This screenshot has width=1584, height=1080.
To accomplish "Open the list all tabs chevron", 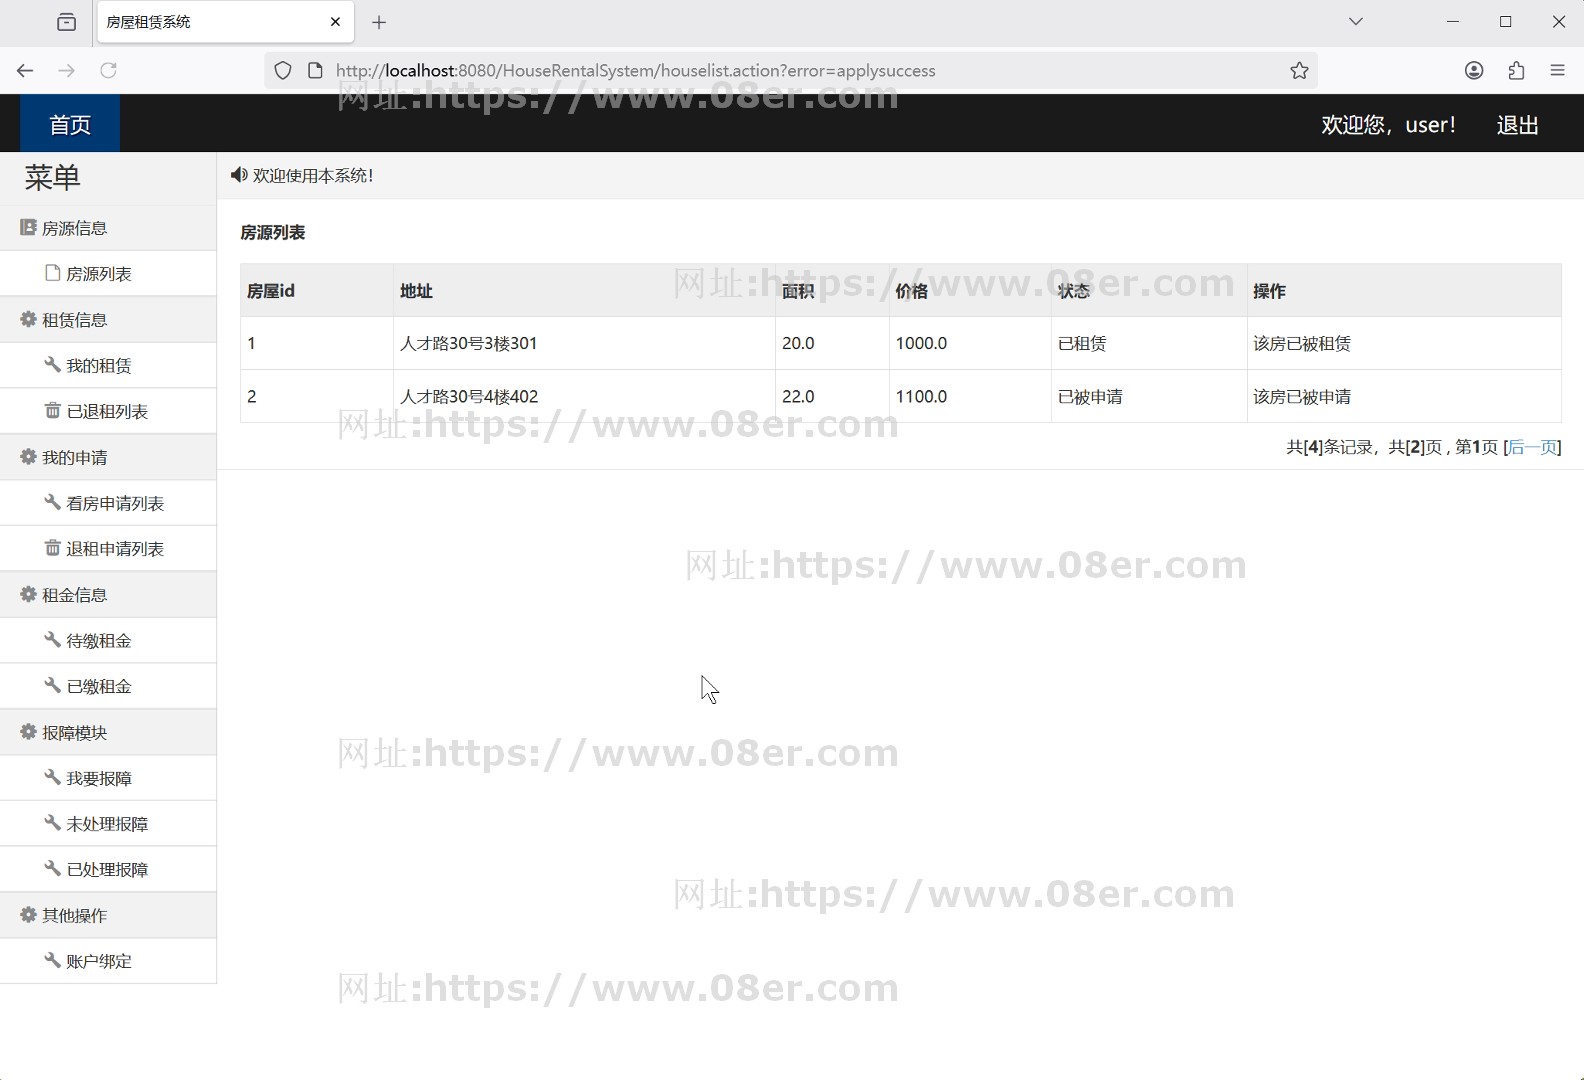I will tap(1356, 21).
